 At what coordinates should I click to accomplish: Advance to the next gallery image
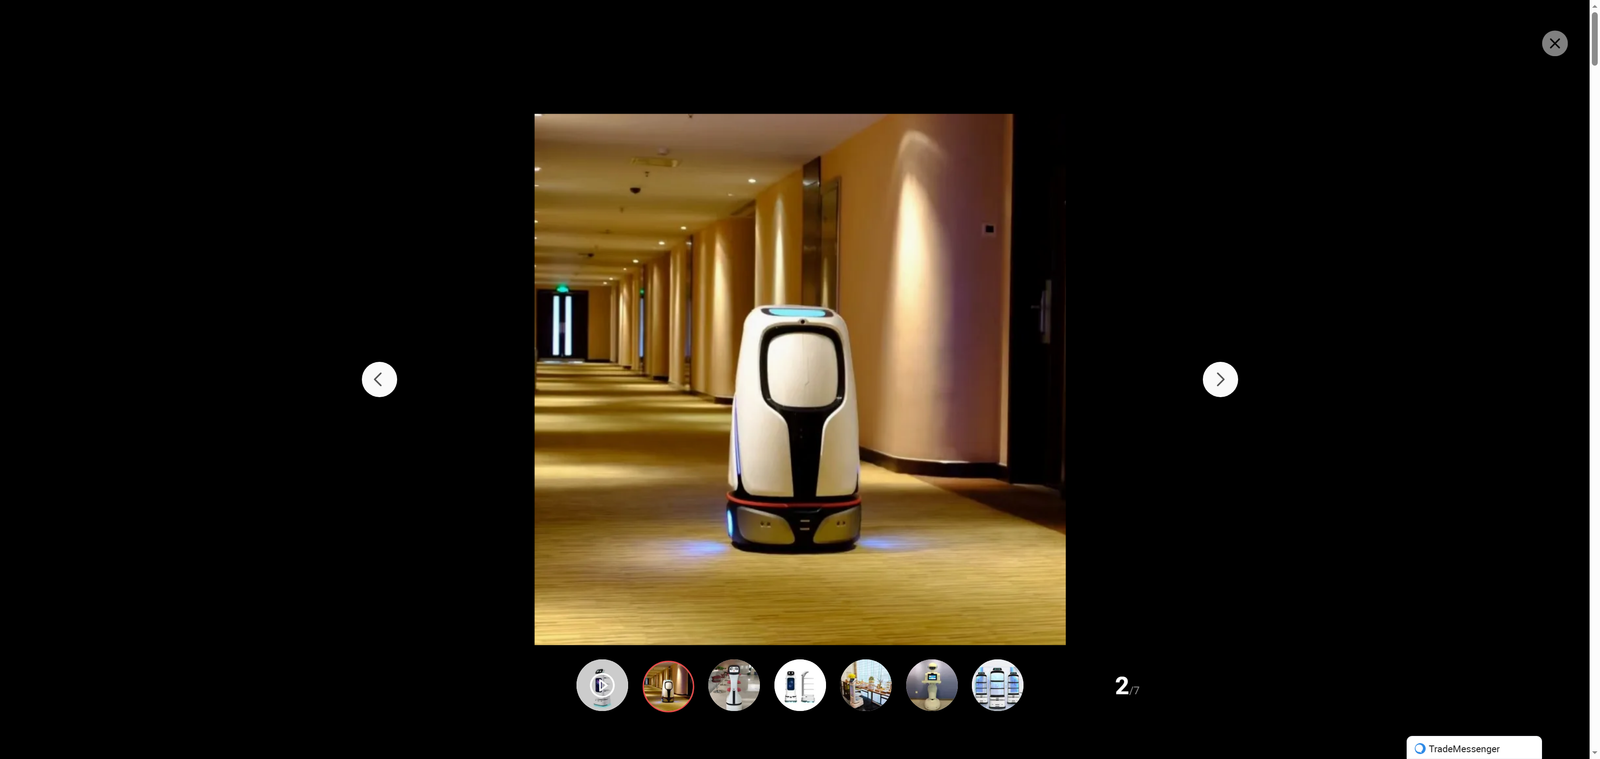(x=1220, y=379)
